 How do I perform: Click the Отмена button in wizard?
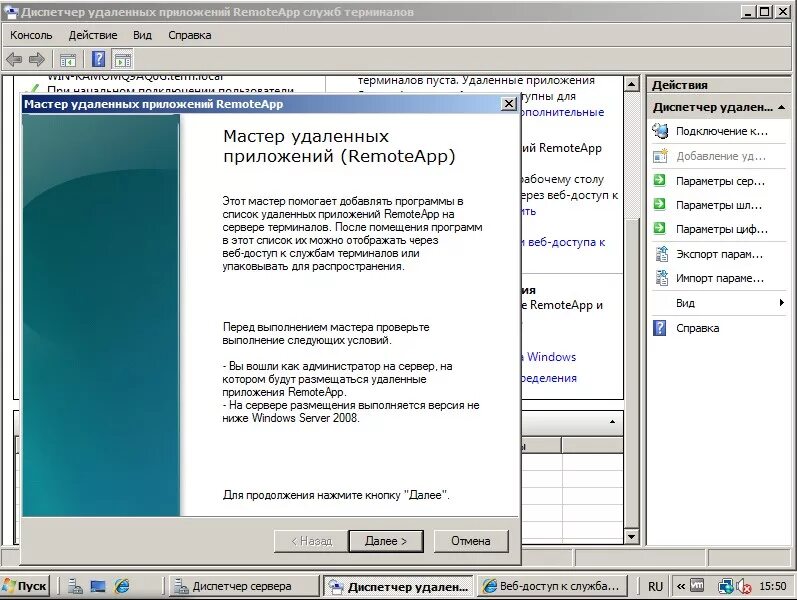(471, 541)
